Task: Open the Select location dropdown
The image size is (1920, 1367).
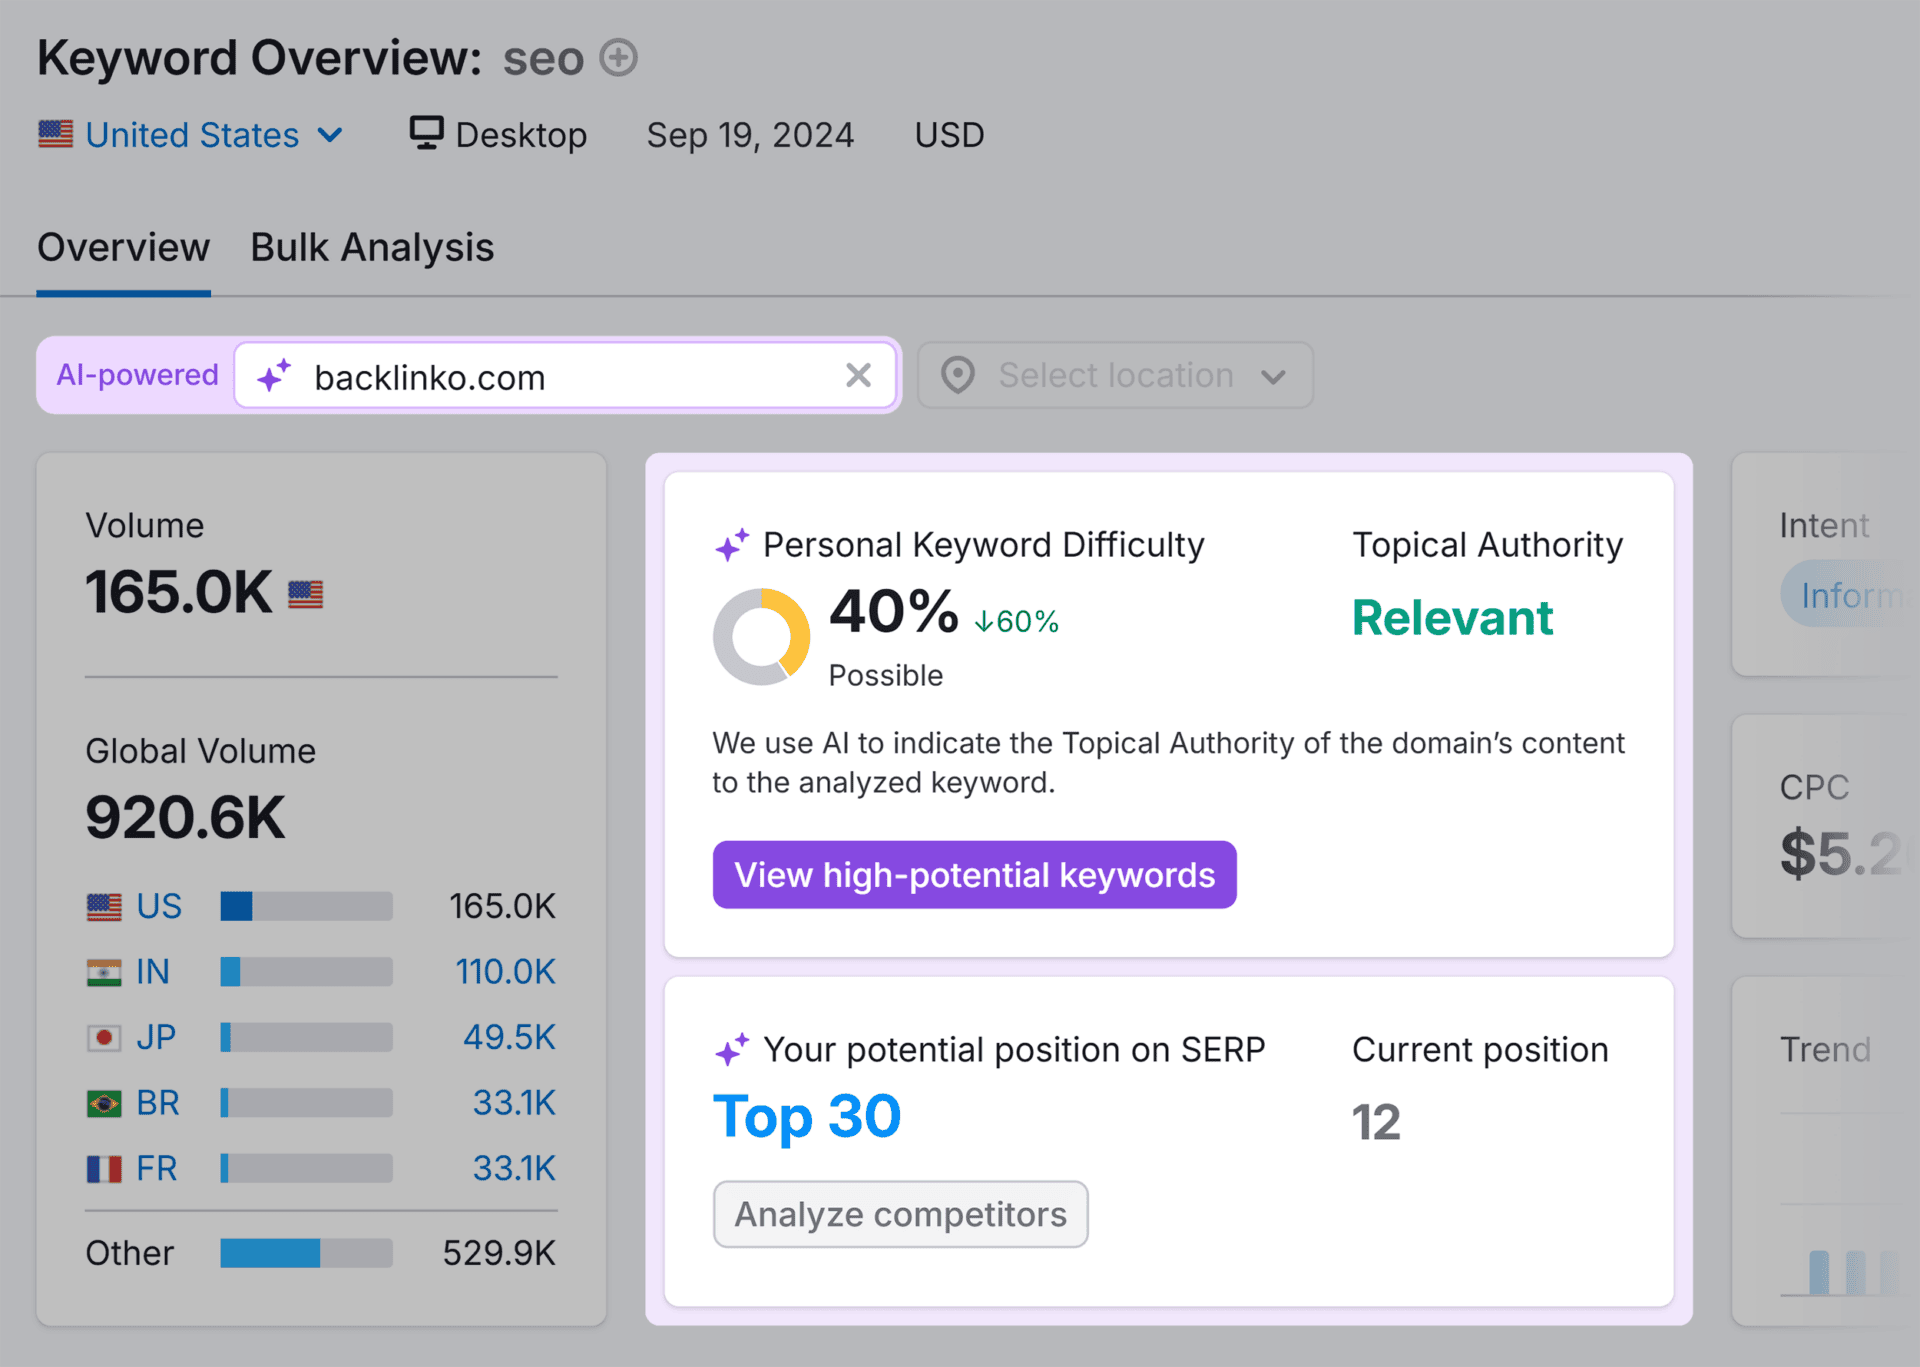Action: point(1115,375)
